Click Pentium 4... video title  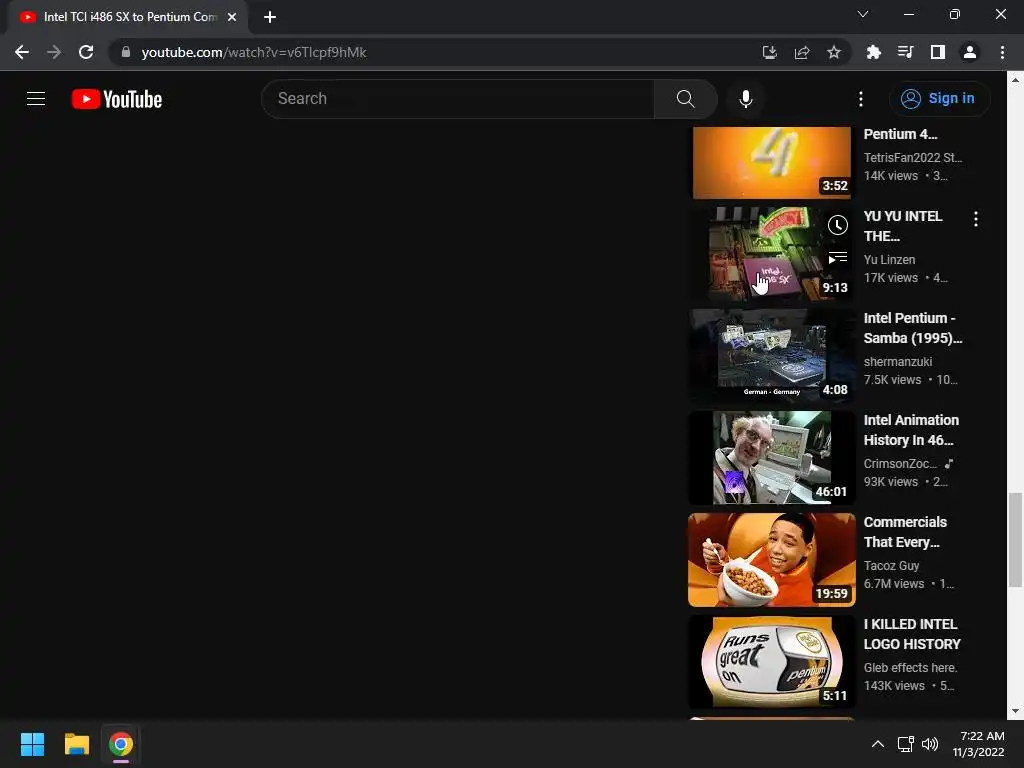[901, 134]
